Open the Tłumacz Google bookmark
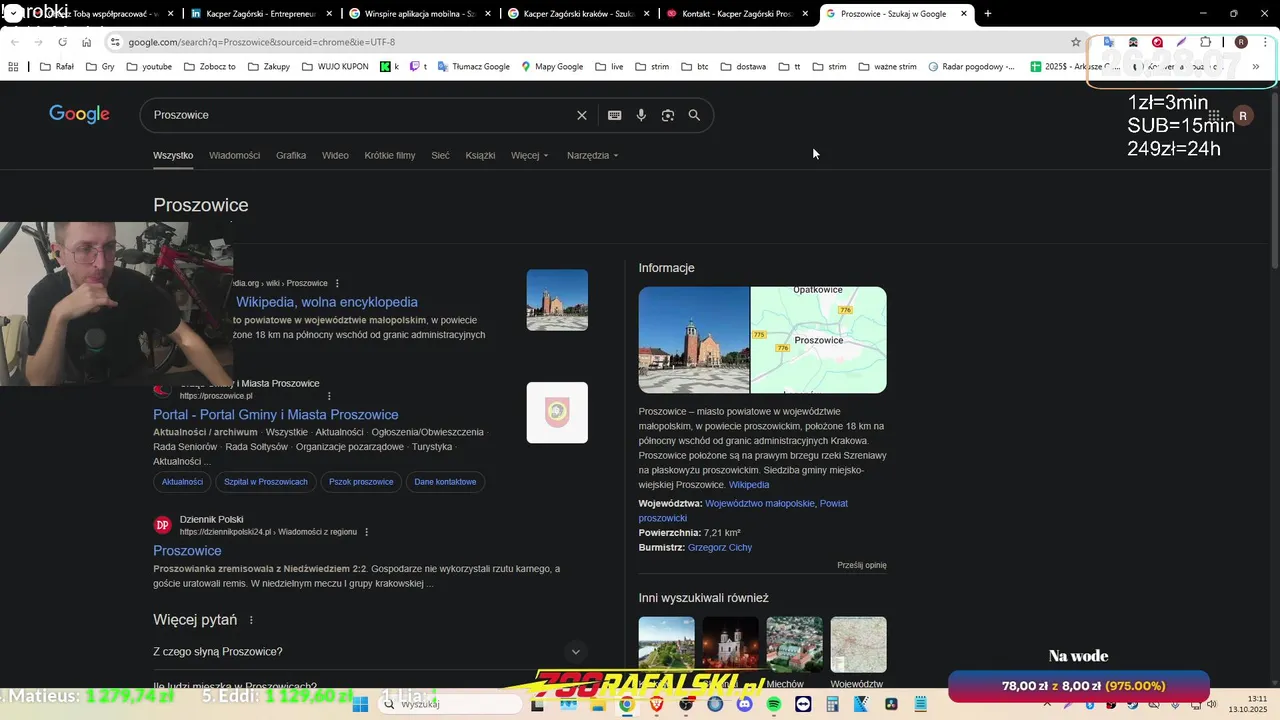Image resolution: width=1280 pixels, height=720 pixels. (473, 67)
